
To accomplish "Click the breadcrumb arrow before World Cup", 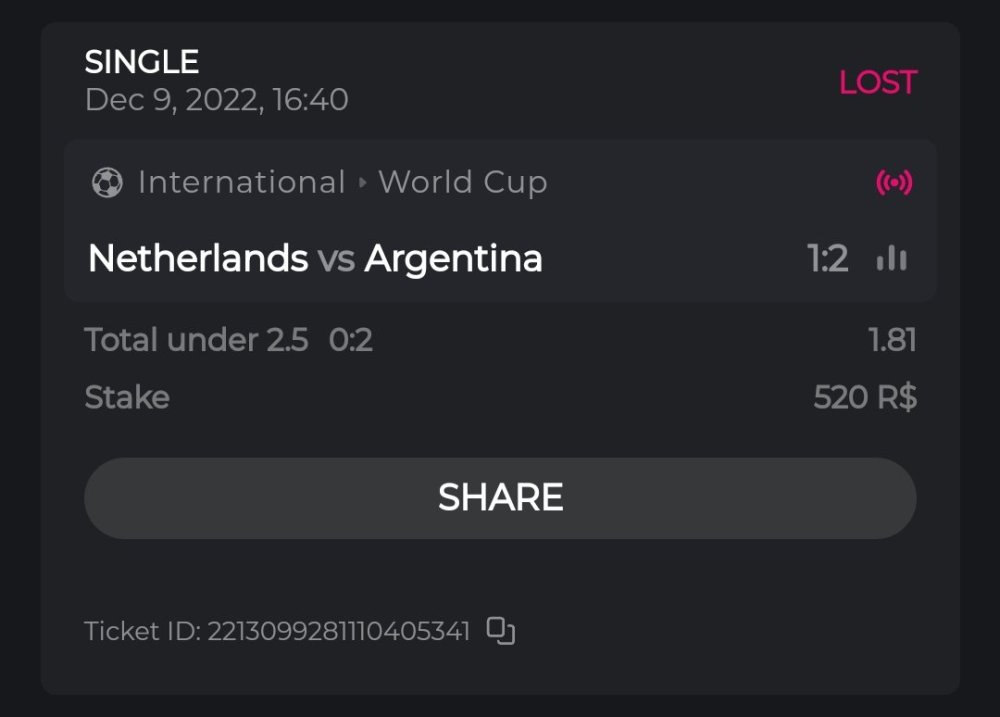I will point(362,183).
